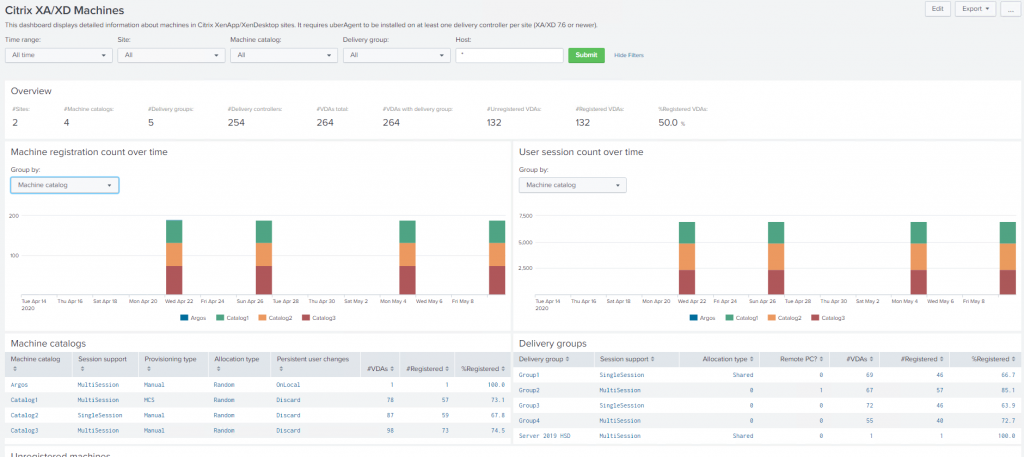Click the Argos machine catalog row

click(258, 385)
